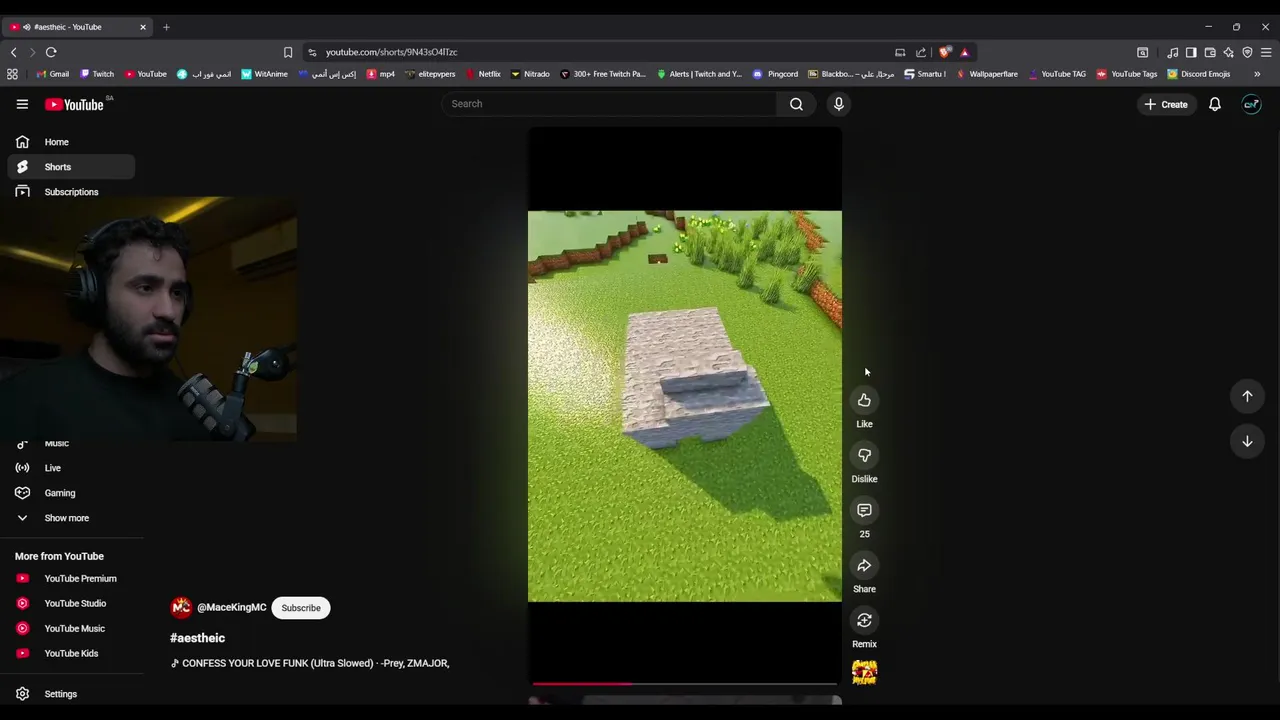Reload the page
This screenshot has height=720, width=1280.
[x=51, y=52]
